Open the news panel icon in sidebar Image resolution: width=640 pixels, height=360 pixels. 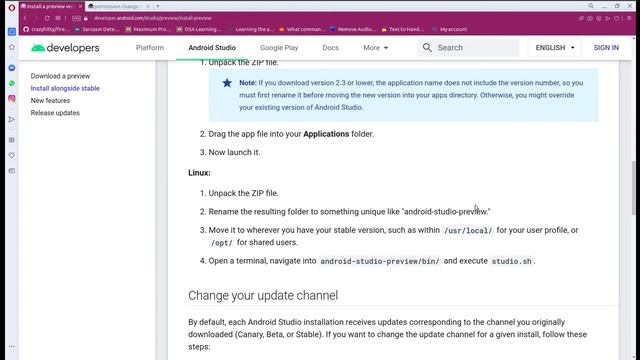[11, 171]
